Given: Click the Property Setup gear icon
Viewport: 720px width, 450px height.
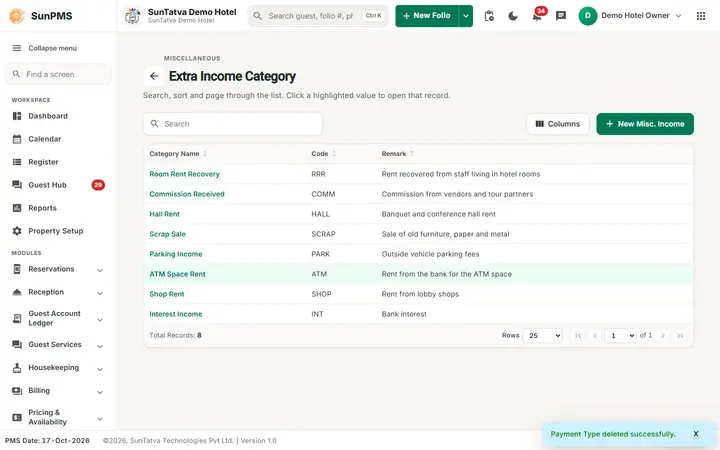Looking at the screenshot, I should [x=17, y=231].
